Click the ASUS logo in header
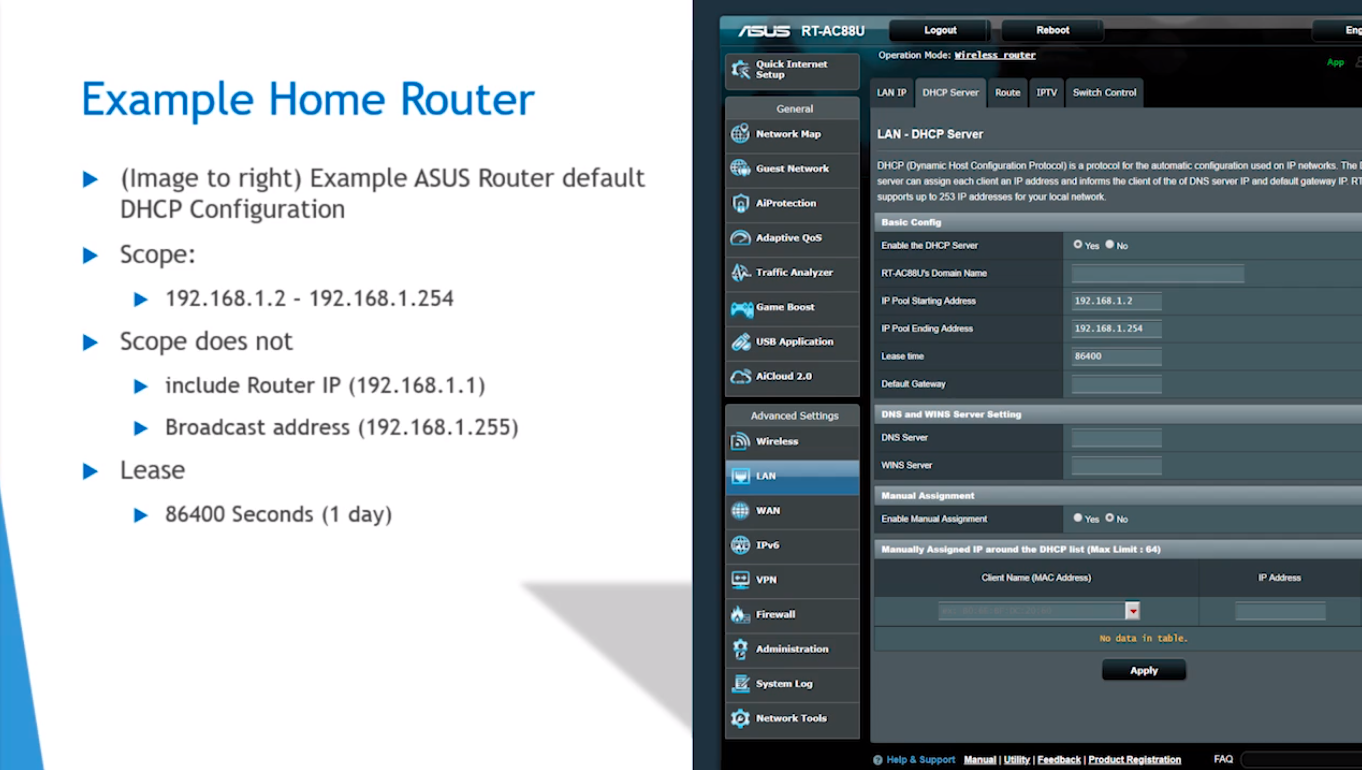1362x770 pixels. pyautogui.click(x=765, y=31)
